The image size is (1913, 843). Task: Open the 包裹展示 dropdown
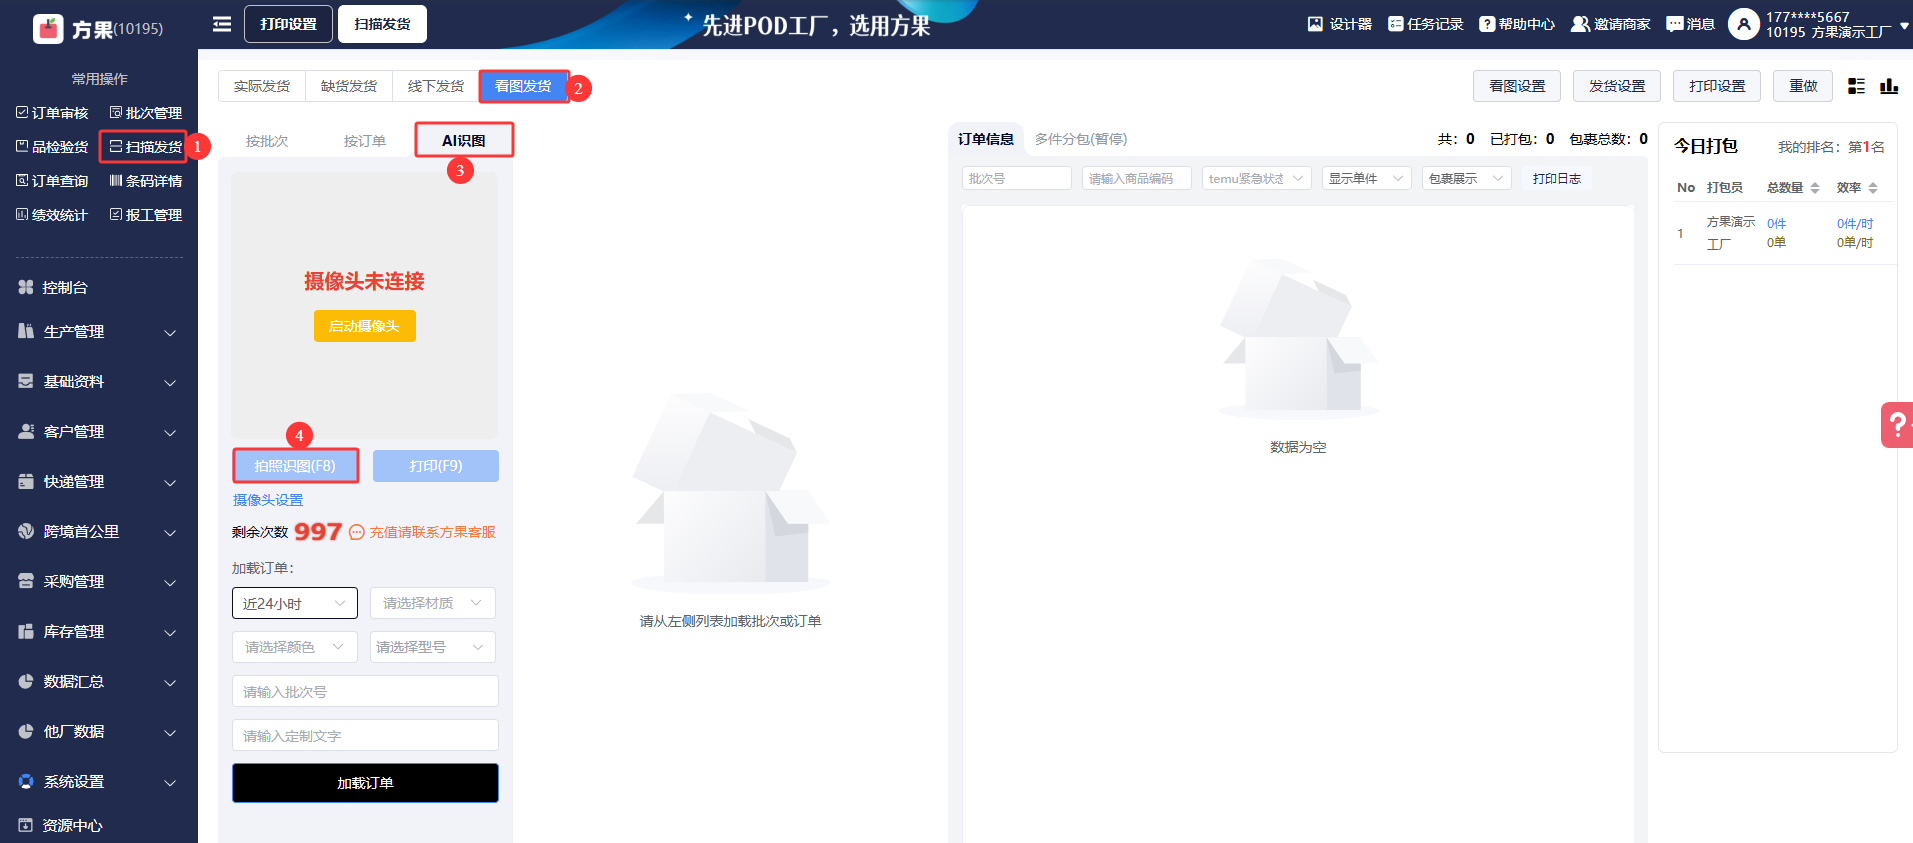point(1467,178)
